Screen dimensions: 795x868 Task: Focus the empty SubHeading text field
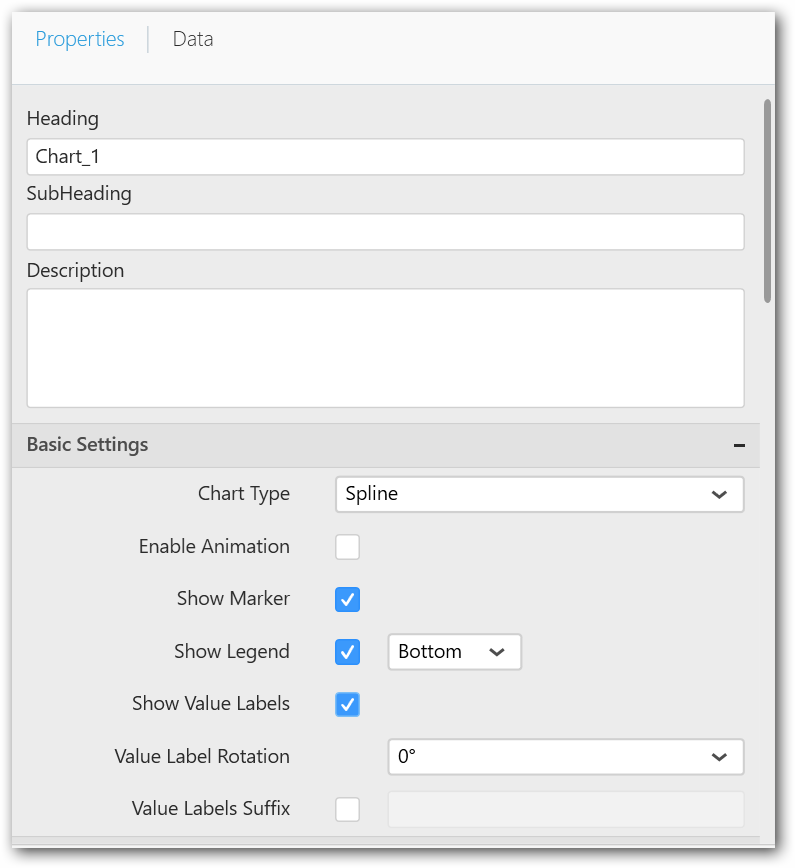385,232
